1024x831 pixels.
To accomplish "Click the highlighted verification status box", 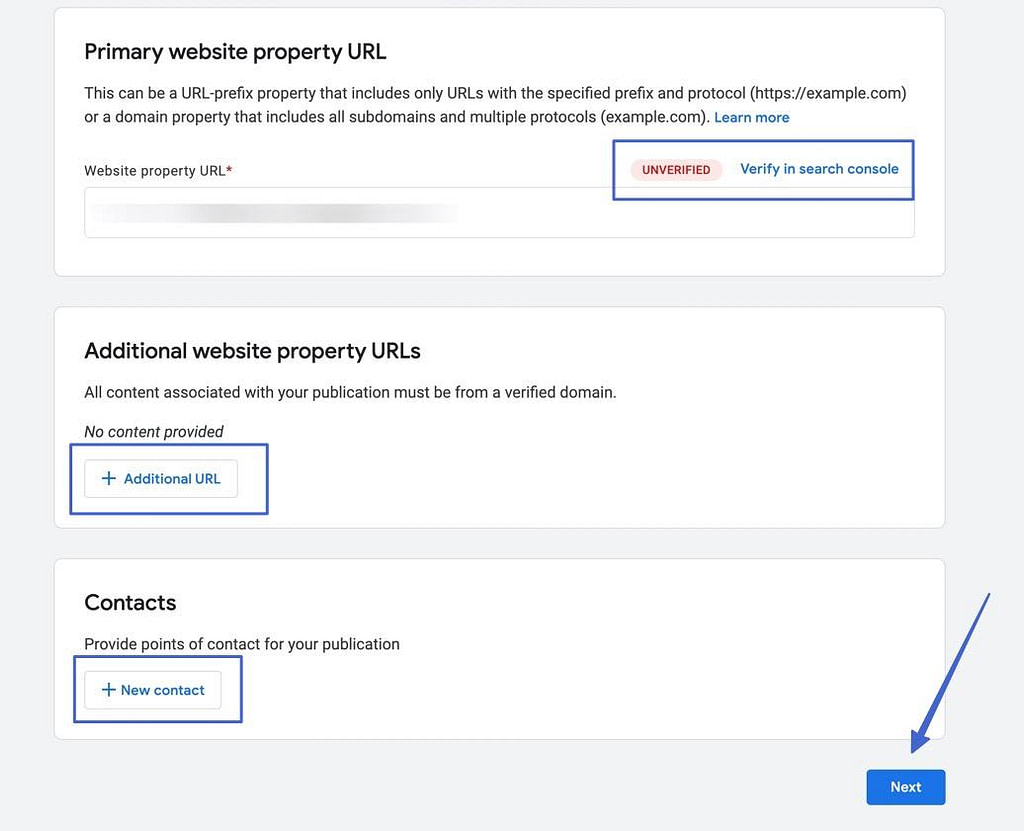I will tap(763, 169).
